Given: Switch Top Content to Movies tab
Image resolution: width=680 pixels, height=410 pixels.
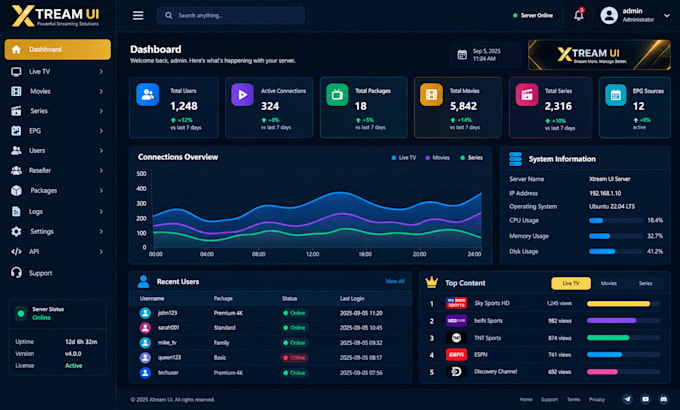Looking at the screenshot, I should click(x=608, y=283).
